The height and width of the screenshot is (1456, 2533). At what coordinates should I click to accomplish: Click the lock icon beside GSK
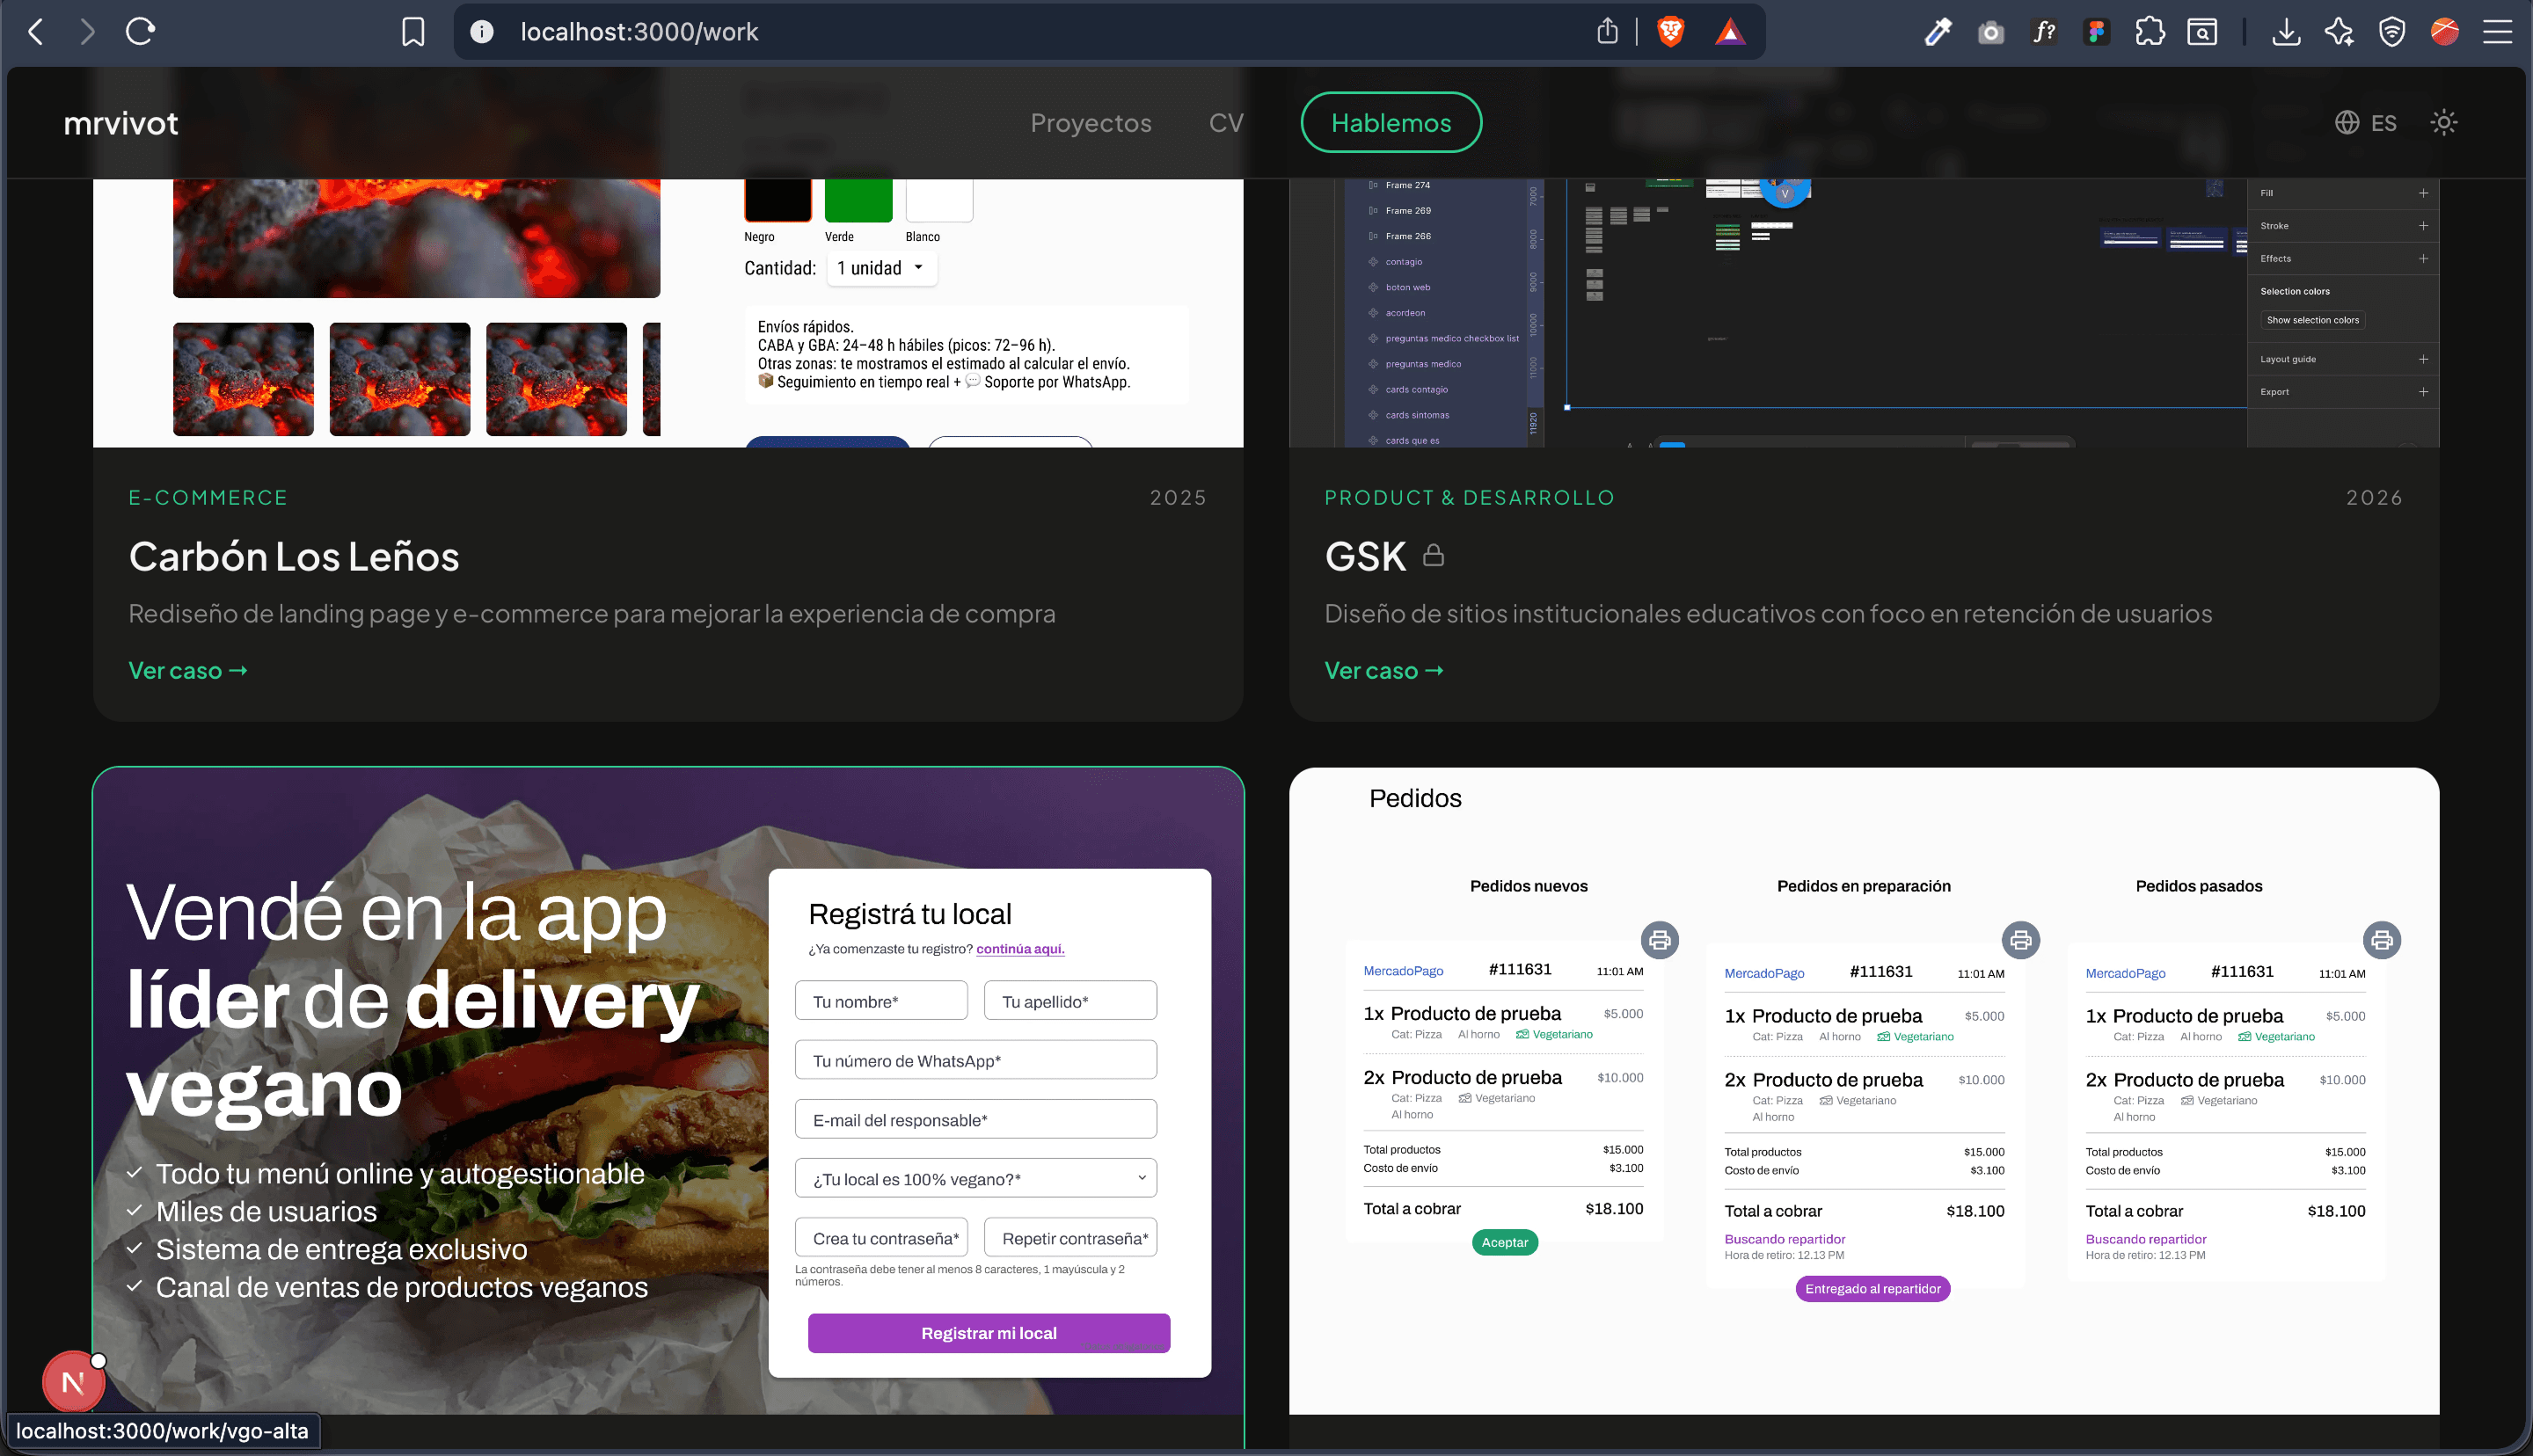coord(1433,555)
